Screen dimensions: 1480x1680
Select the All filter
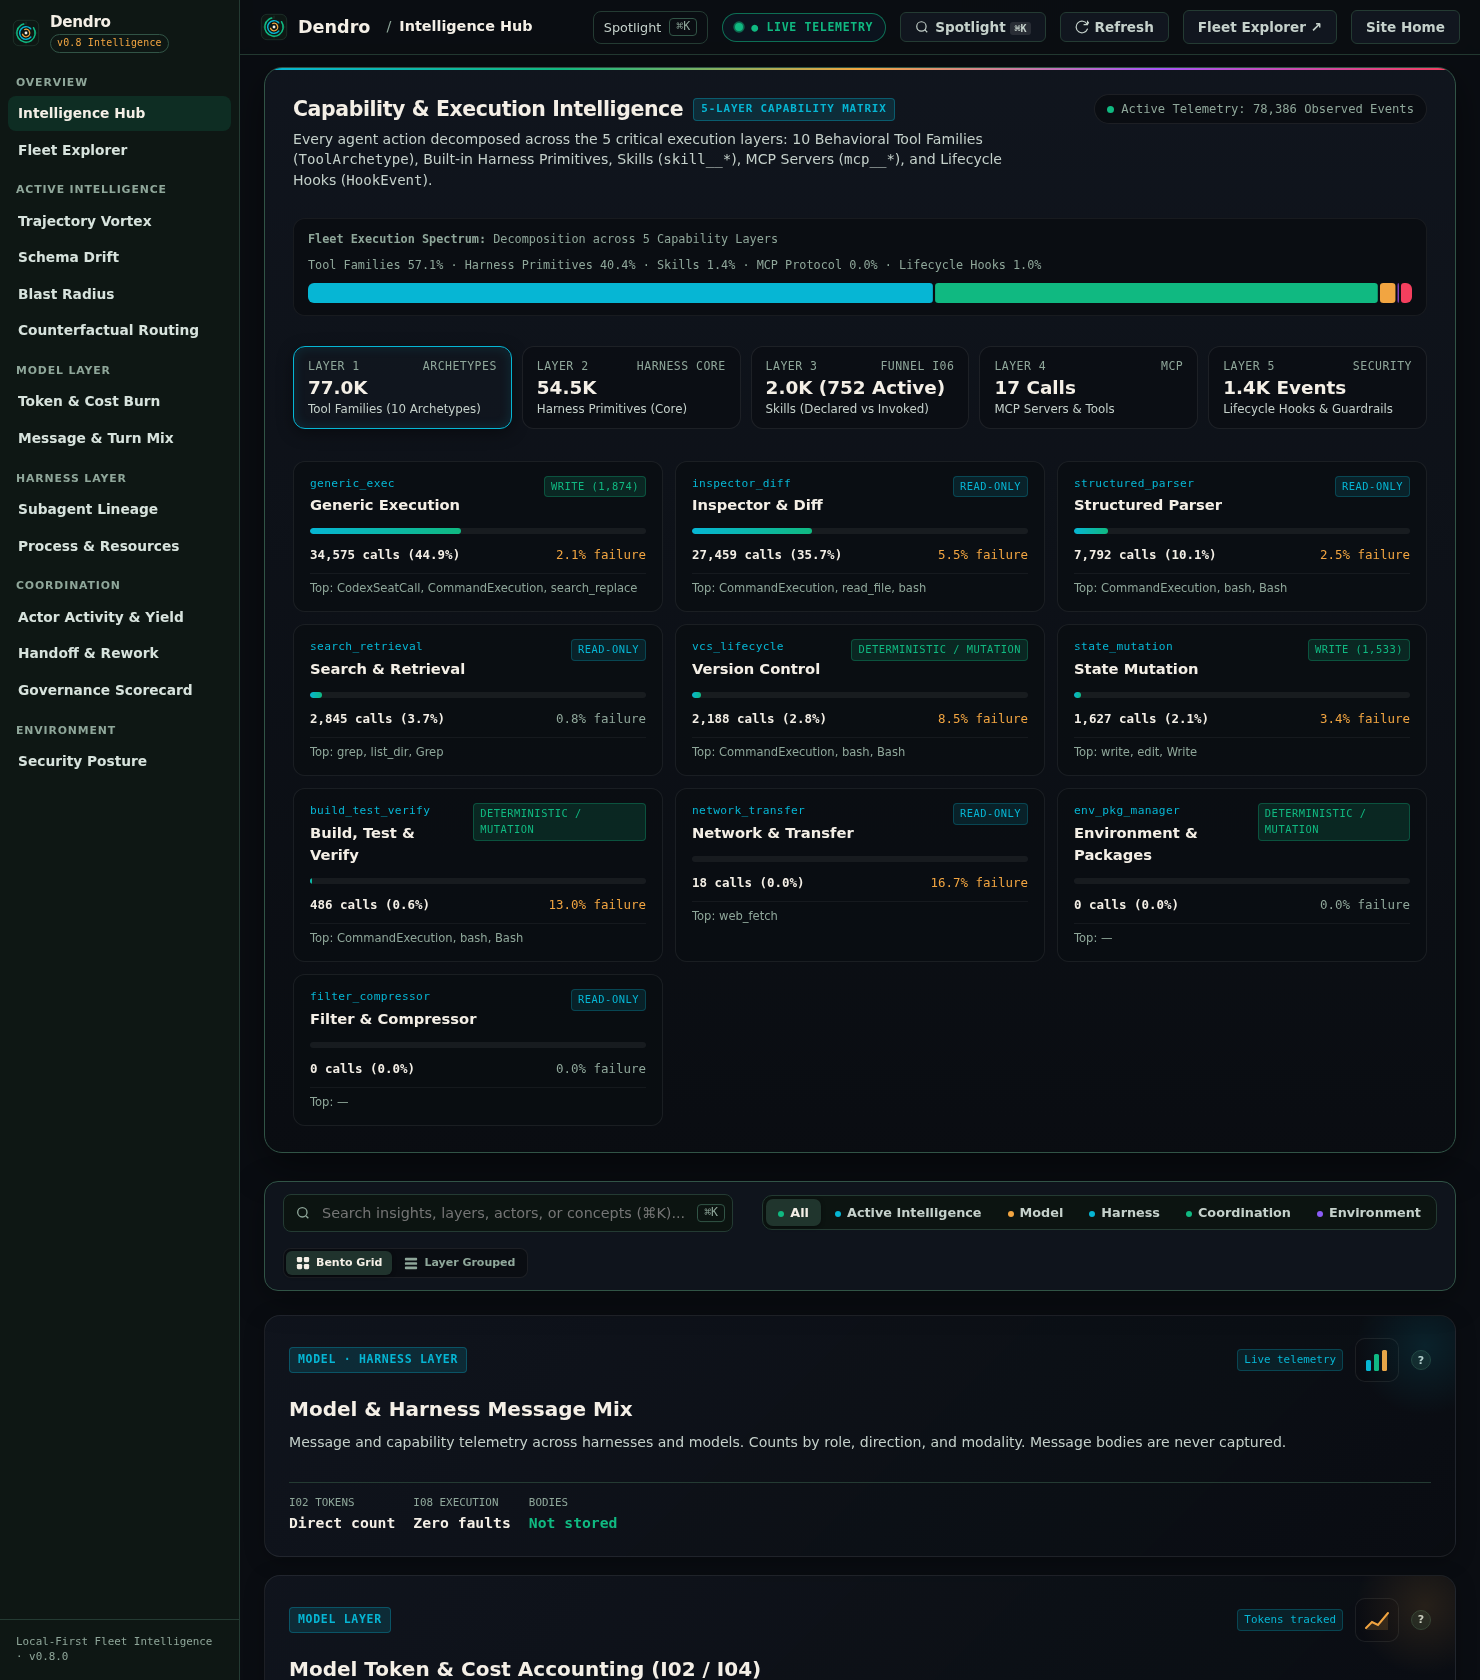coord(793,1213)
